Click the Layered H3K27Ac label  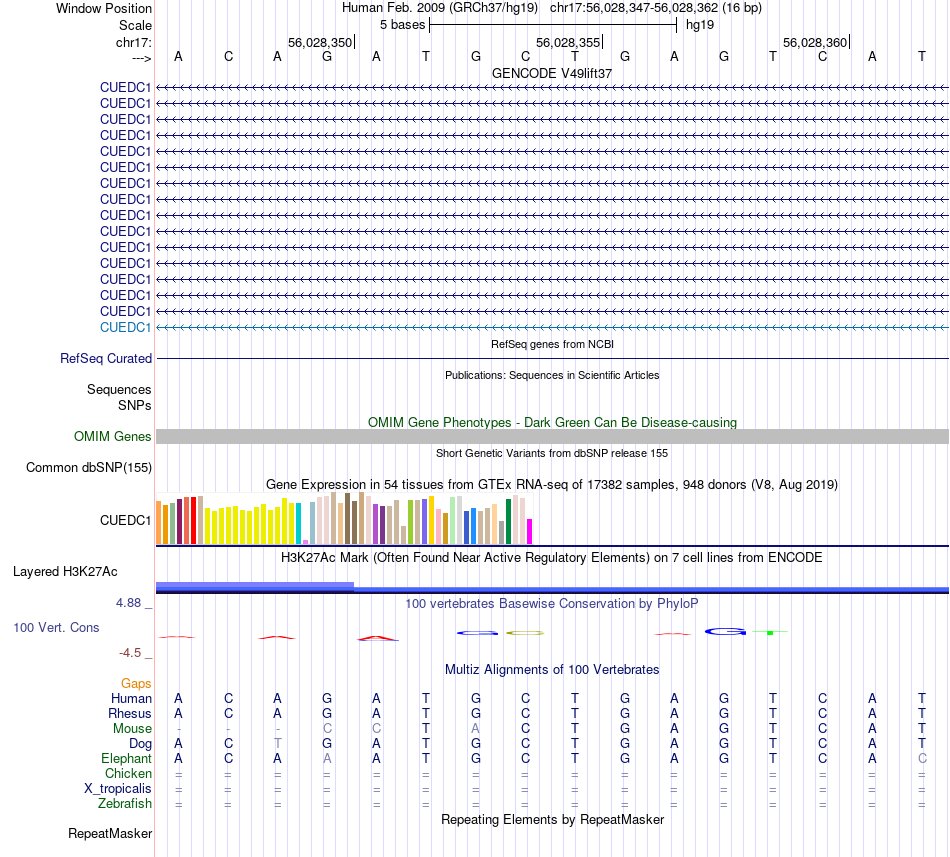coord(65,572)
